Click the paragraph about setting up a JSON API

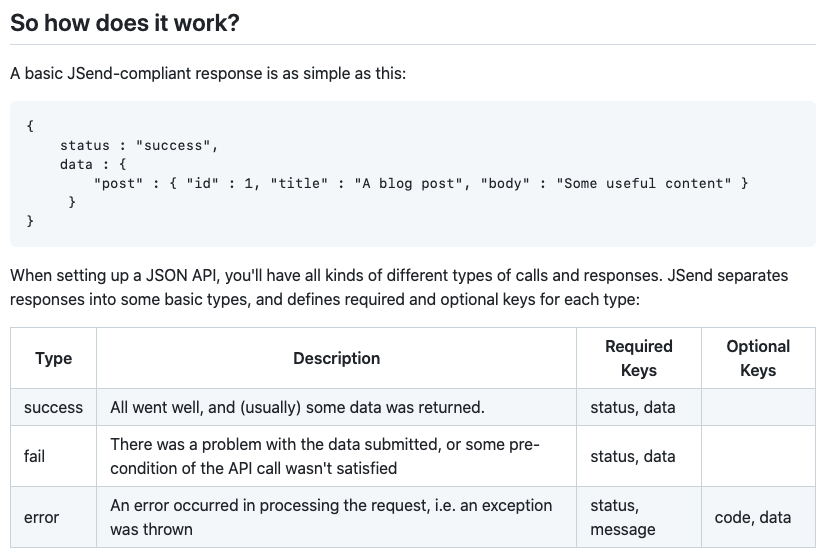tap(399, 287)
